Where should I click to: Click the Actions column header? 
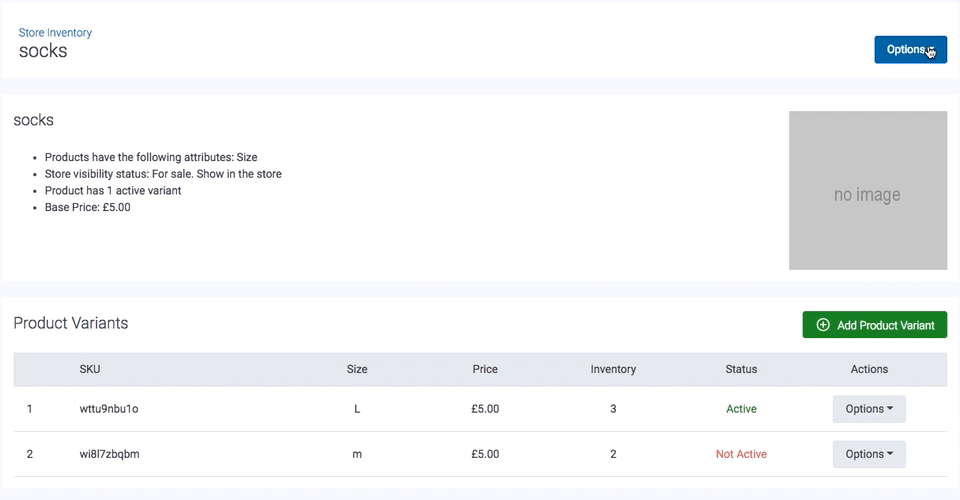[869, 369]
